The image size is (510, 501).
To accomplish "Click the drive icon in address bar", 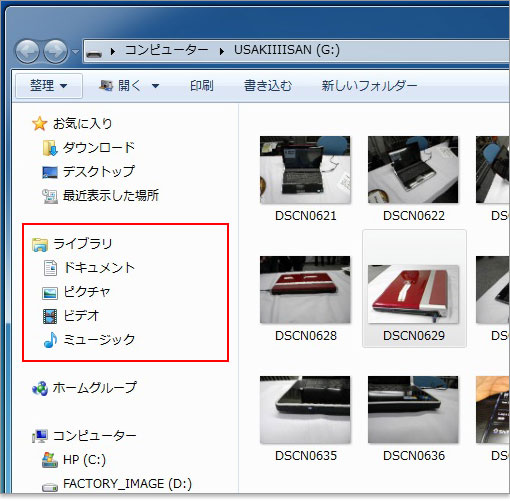I will point(94,52).
